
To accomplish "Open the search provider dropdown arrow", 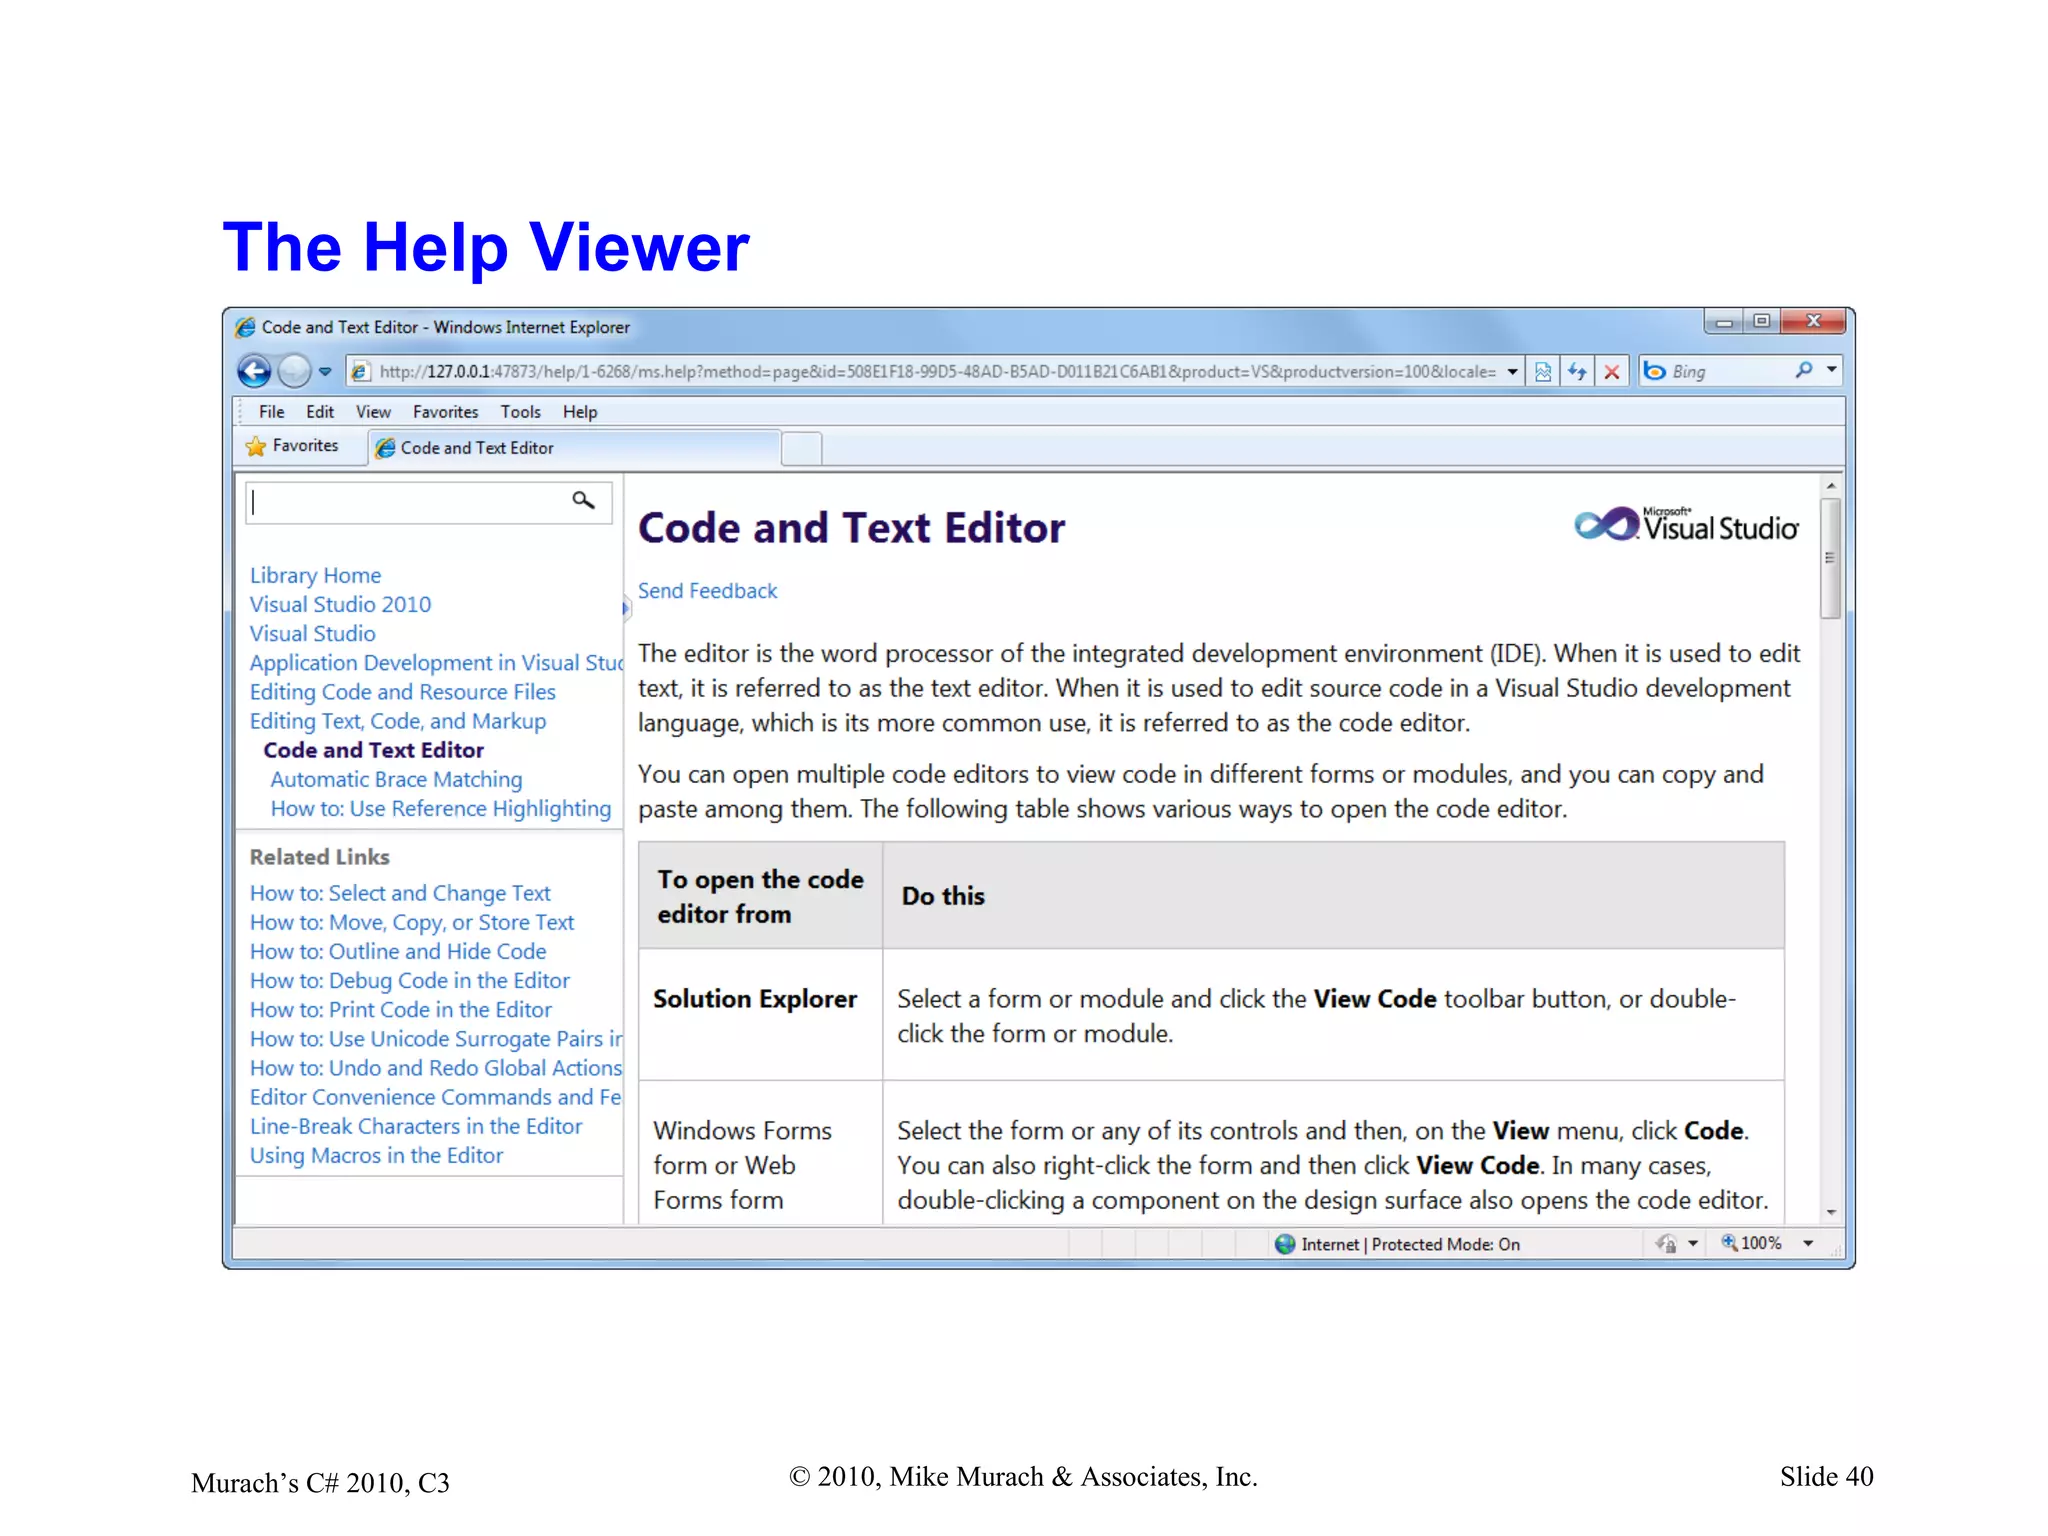I will [1832, 370].
